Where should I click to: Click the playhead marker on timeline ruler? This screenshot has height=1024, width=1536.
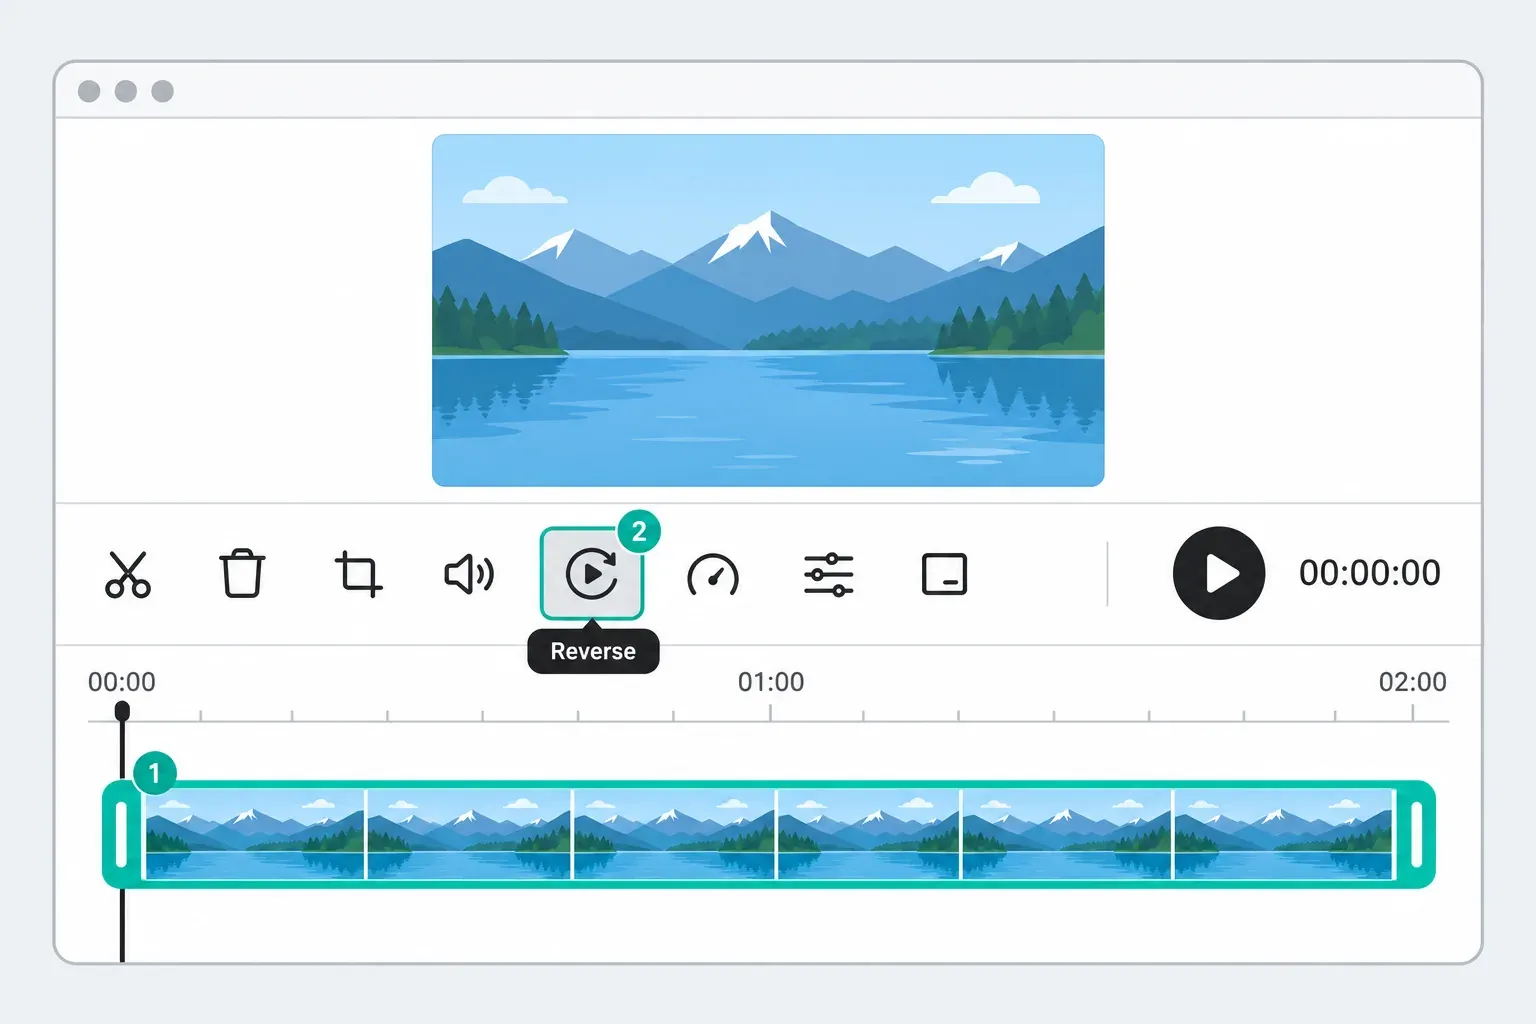(122, 711)
